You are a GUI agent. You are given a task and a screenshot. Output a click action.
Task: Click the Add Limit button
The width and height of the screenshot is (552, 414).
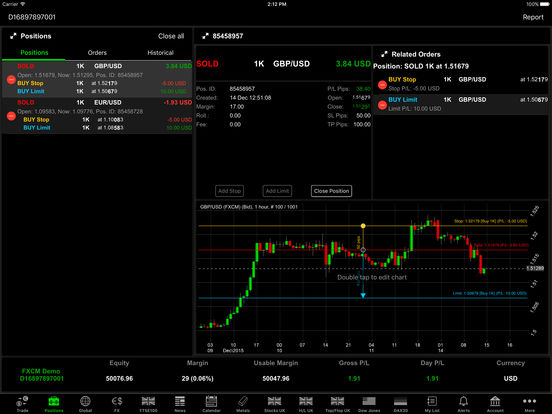[x=277, y=191]
